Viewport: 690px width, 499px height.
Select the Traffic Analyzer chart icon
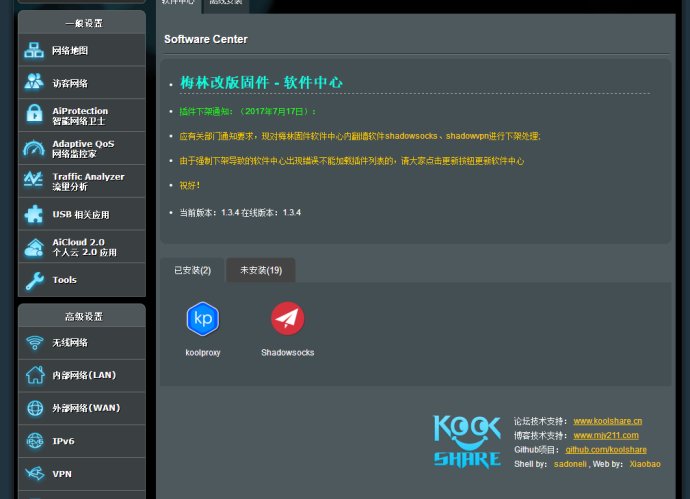[x=34, y=180]
